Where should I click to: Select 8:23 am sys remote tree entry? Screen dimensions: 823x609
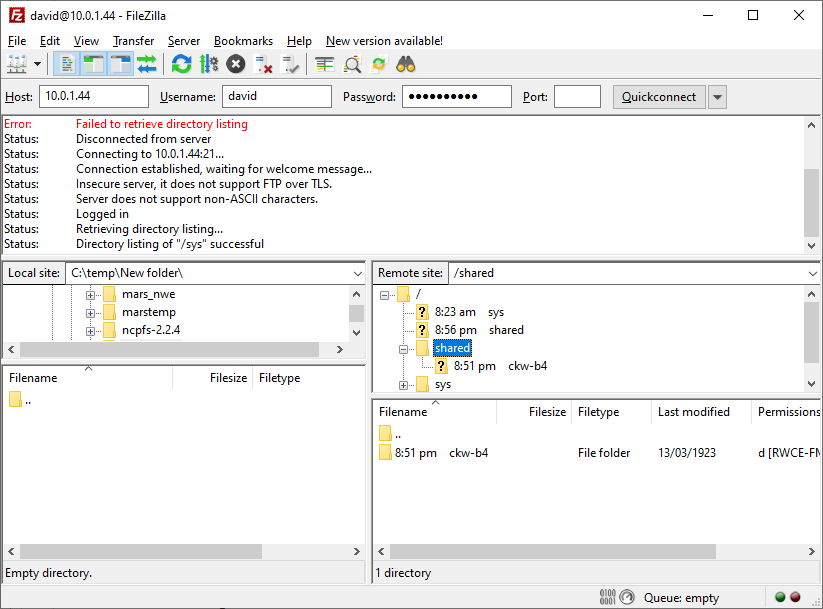point(469,312)
